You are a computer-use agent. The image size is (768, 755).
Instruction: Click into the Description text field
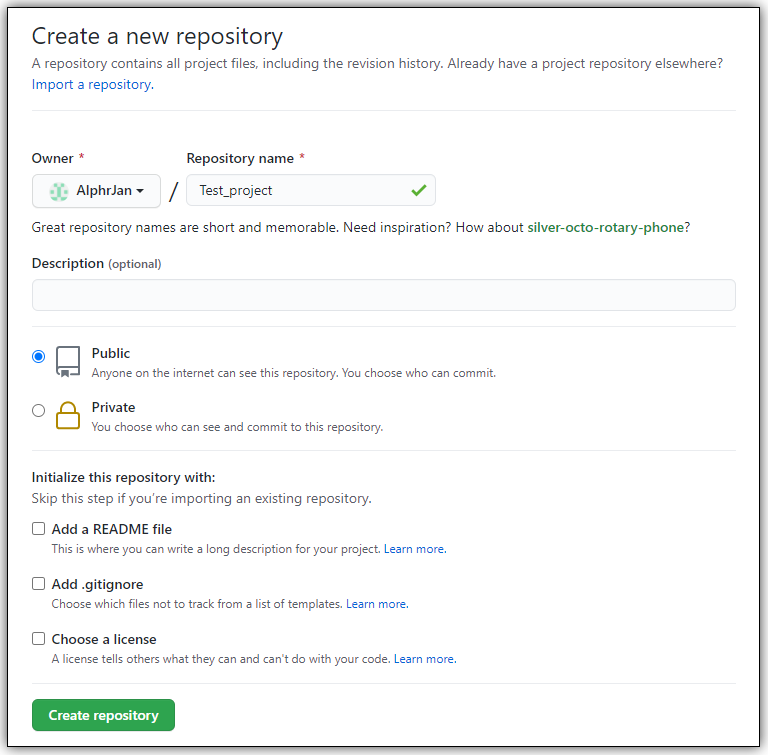coord(383,295)
